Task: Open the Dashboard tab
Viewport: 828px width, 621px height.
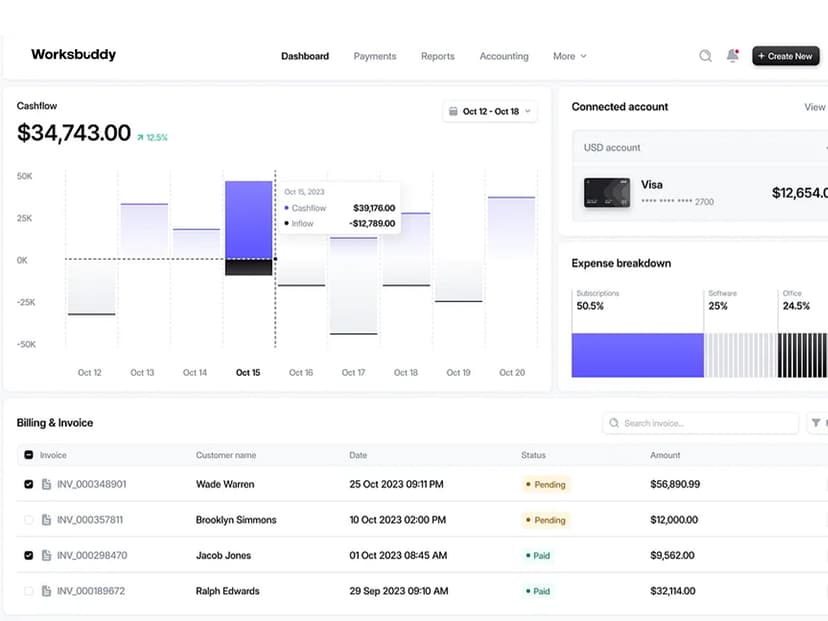Action: pyautogui.click(x=305, y=56)
